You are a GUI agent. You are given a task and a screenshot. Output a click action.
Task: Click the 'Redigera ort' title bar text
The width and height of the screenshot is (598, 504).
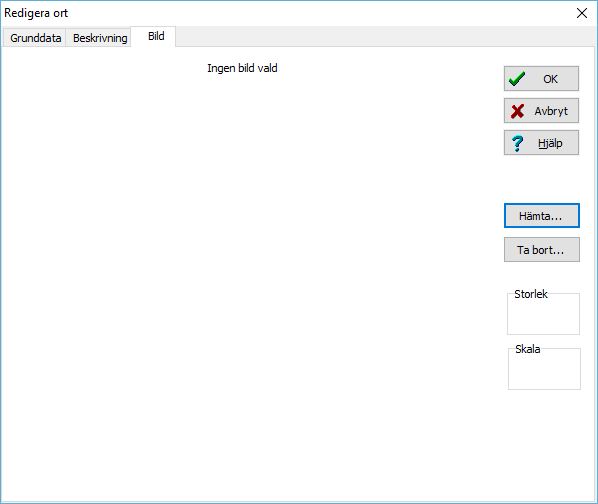pyautogui.click(x=36, y=13)
